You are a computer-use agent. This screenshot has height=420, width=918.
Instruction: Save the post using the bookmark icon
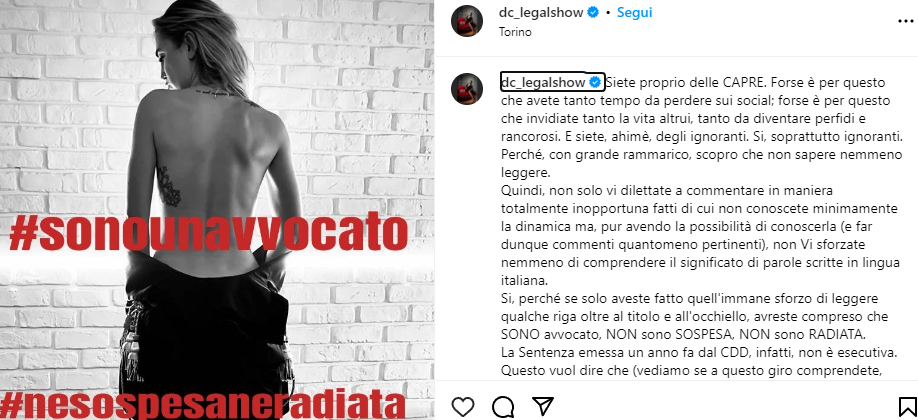(907, 406)
